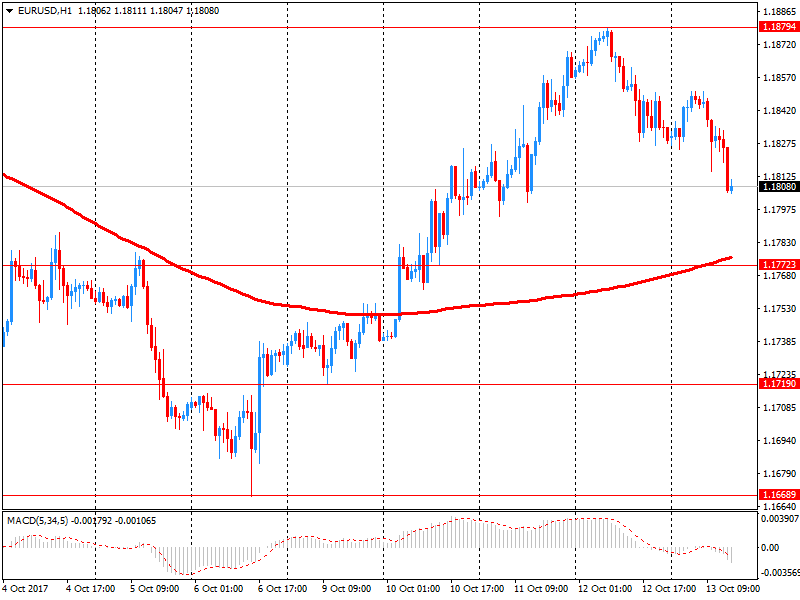Image resolution: width=800 pixels, height=600 pixels.
Task: Click the MACD(5,34,5) indicator label
Action: pyautogui.click(x=38, y=521)
